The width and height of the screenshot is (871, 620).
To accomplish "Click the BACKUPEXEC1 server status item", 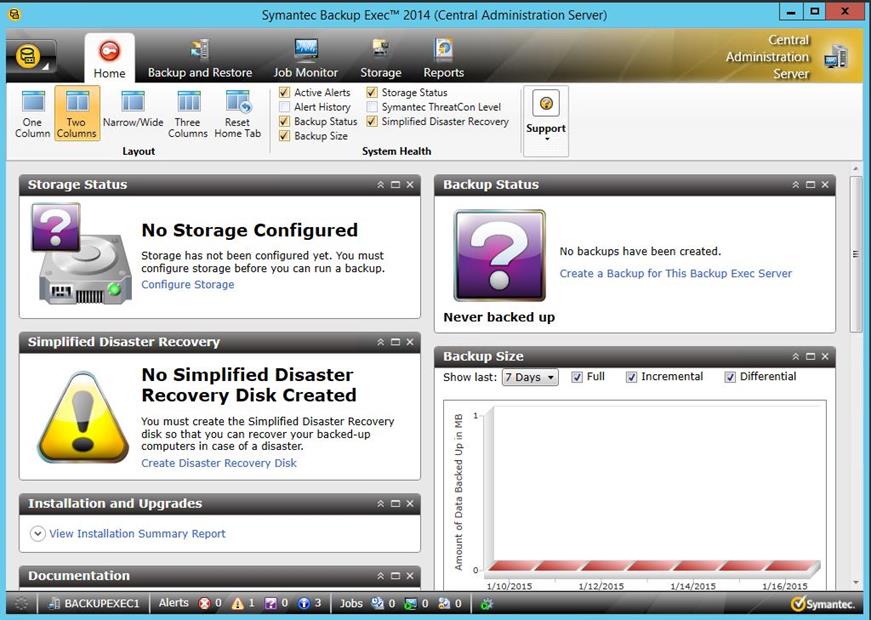I will pos(93,603).
